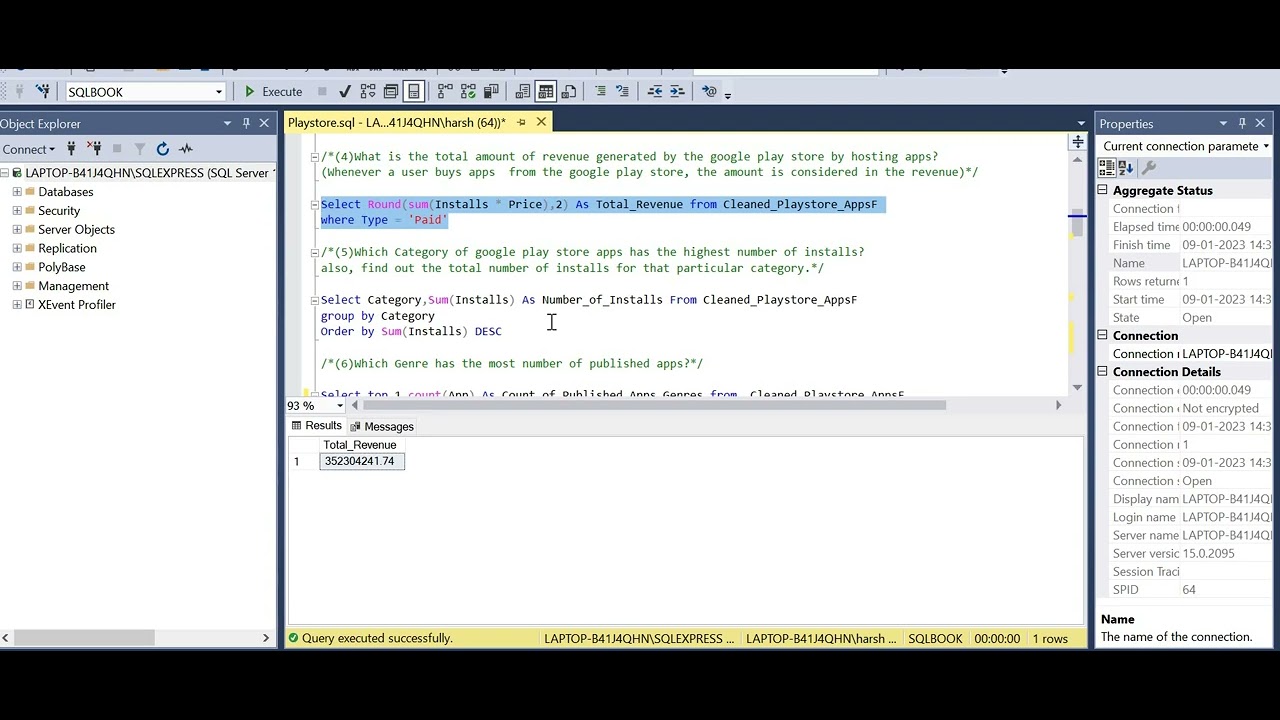Click Connect Object Explorer plug icon
This screenshot has height=720, width=1280.
[71, 149]
